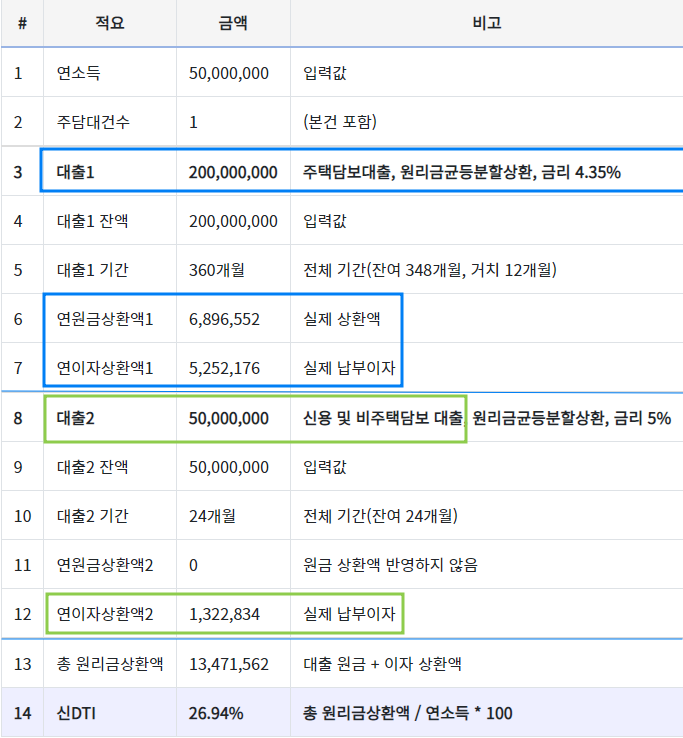Click the 대출 원금 + 이자 상환액 note

click(x=382, y=664)
